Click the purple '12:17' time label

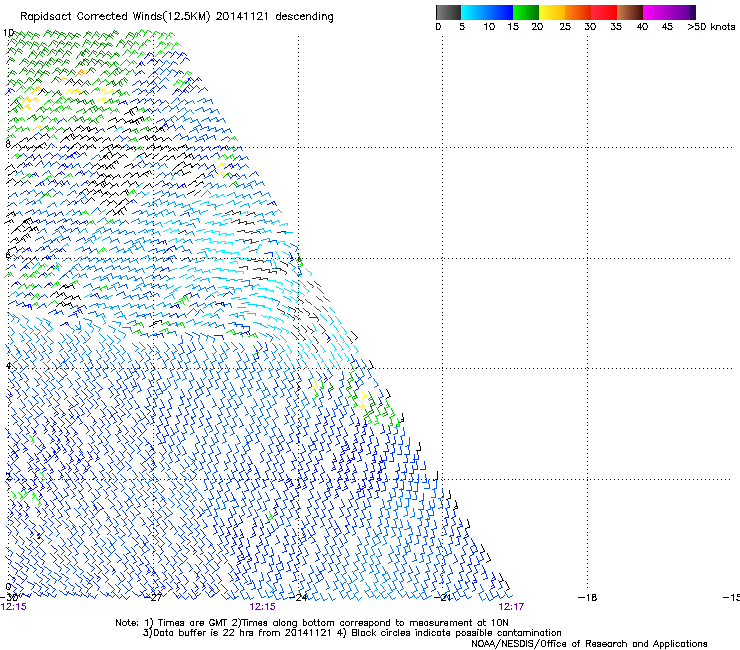511,607
